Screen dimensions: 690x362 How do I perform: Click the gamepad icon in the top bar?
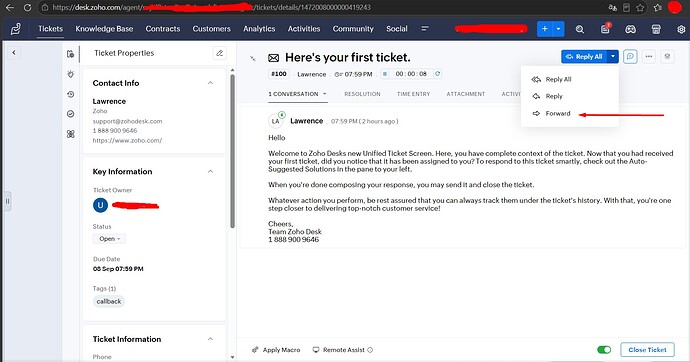[631, 29]
